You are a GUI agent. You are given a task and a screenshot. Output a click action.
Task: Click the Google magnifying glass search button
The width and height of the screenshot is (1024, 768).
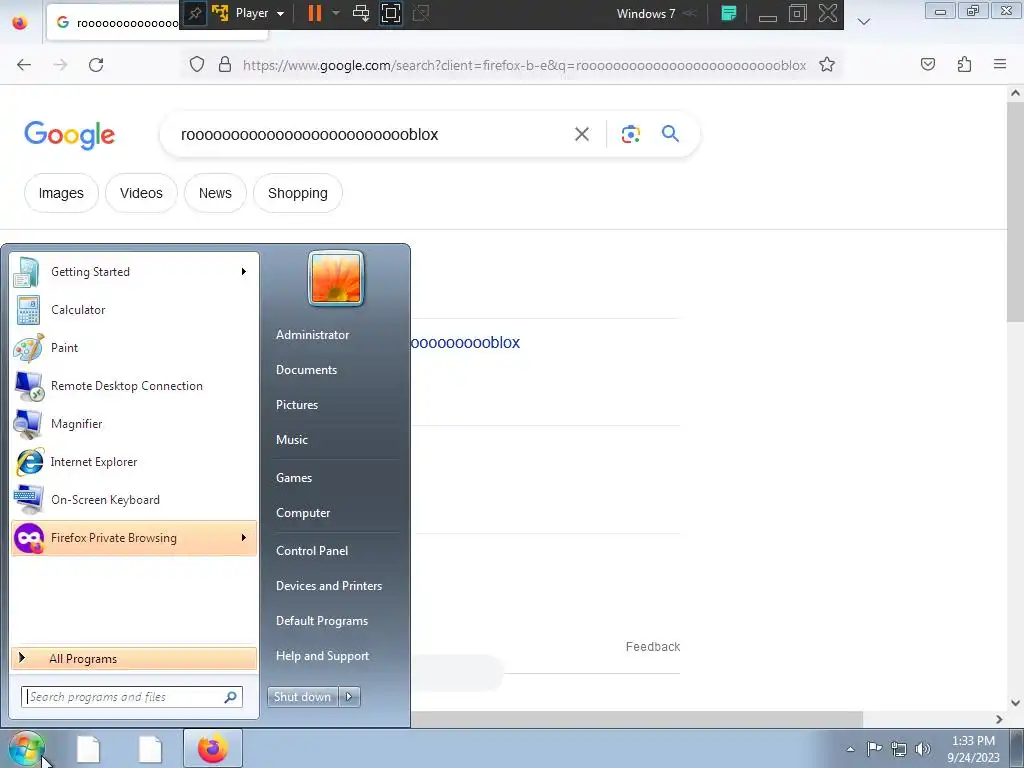click(670, 134)
